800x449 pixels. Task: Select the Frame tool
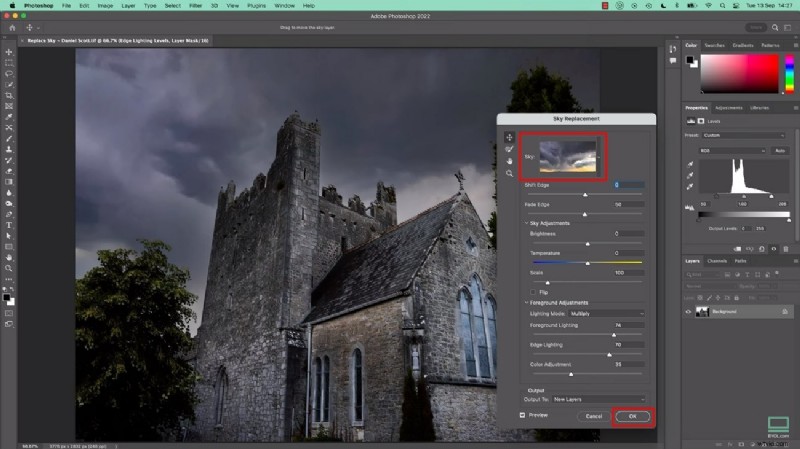point(9,106)
